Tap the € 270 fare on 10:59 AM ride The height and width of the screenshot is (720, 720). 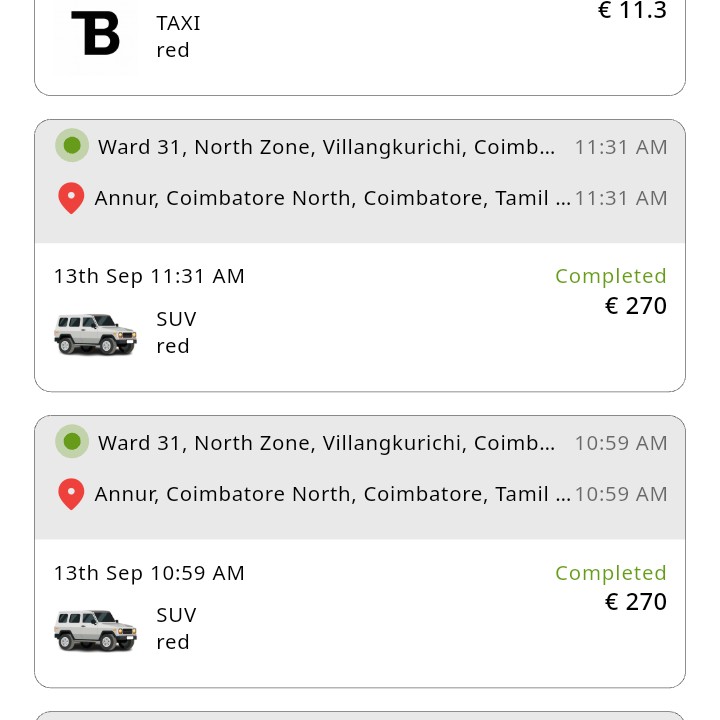[x=635, y=602]
